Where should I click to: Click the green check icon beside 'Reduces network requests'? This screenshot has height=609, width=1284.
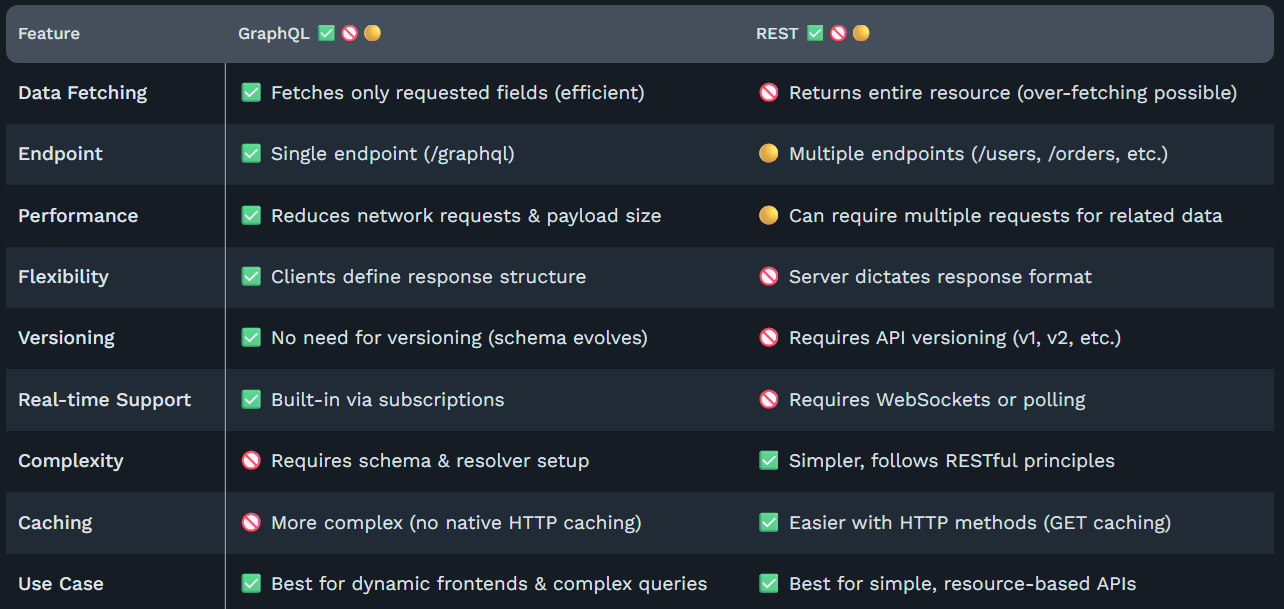(251, 216)
